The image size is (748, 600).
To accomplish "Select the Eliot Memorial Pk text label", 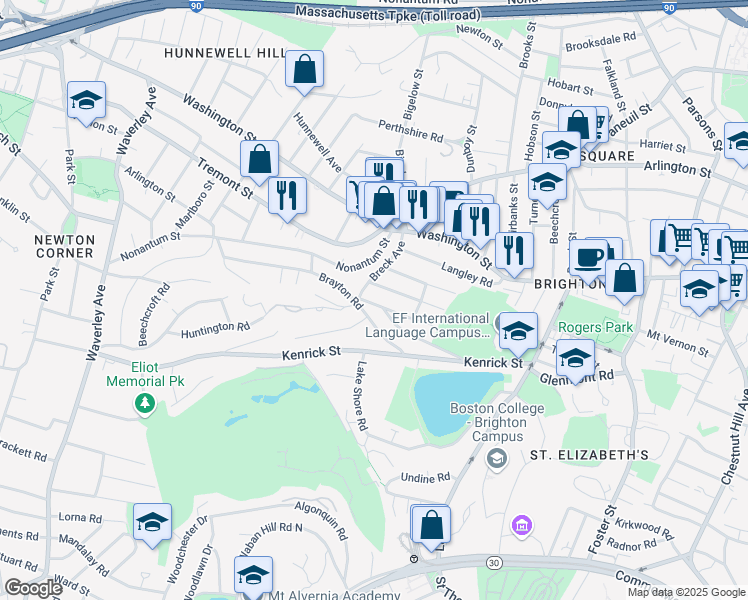I will (x=145, y=374).
